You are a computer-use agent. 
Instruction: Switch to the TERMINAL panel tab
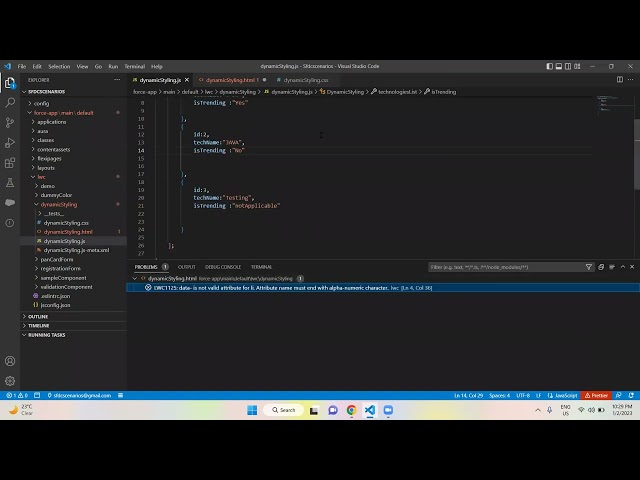click(262, 267)
